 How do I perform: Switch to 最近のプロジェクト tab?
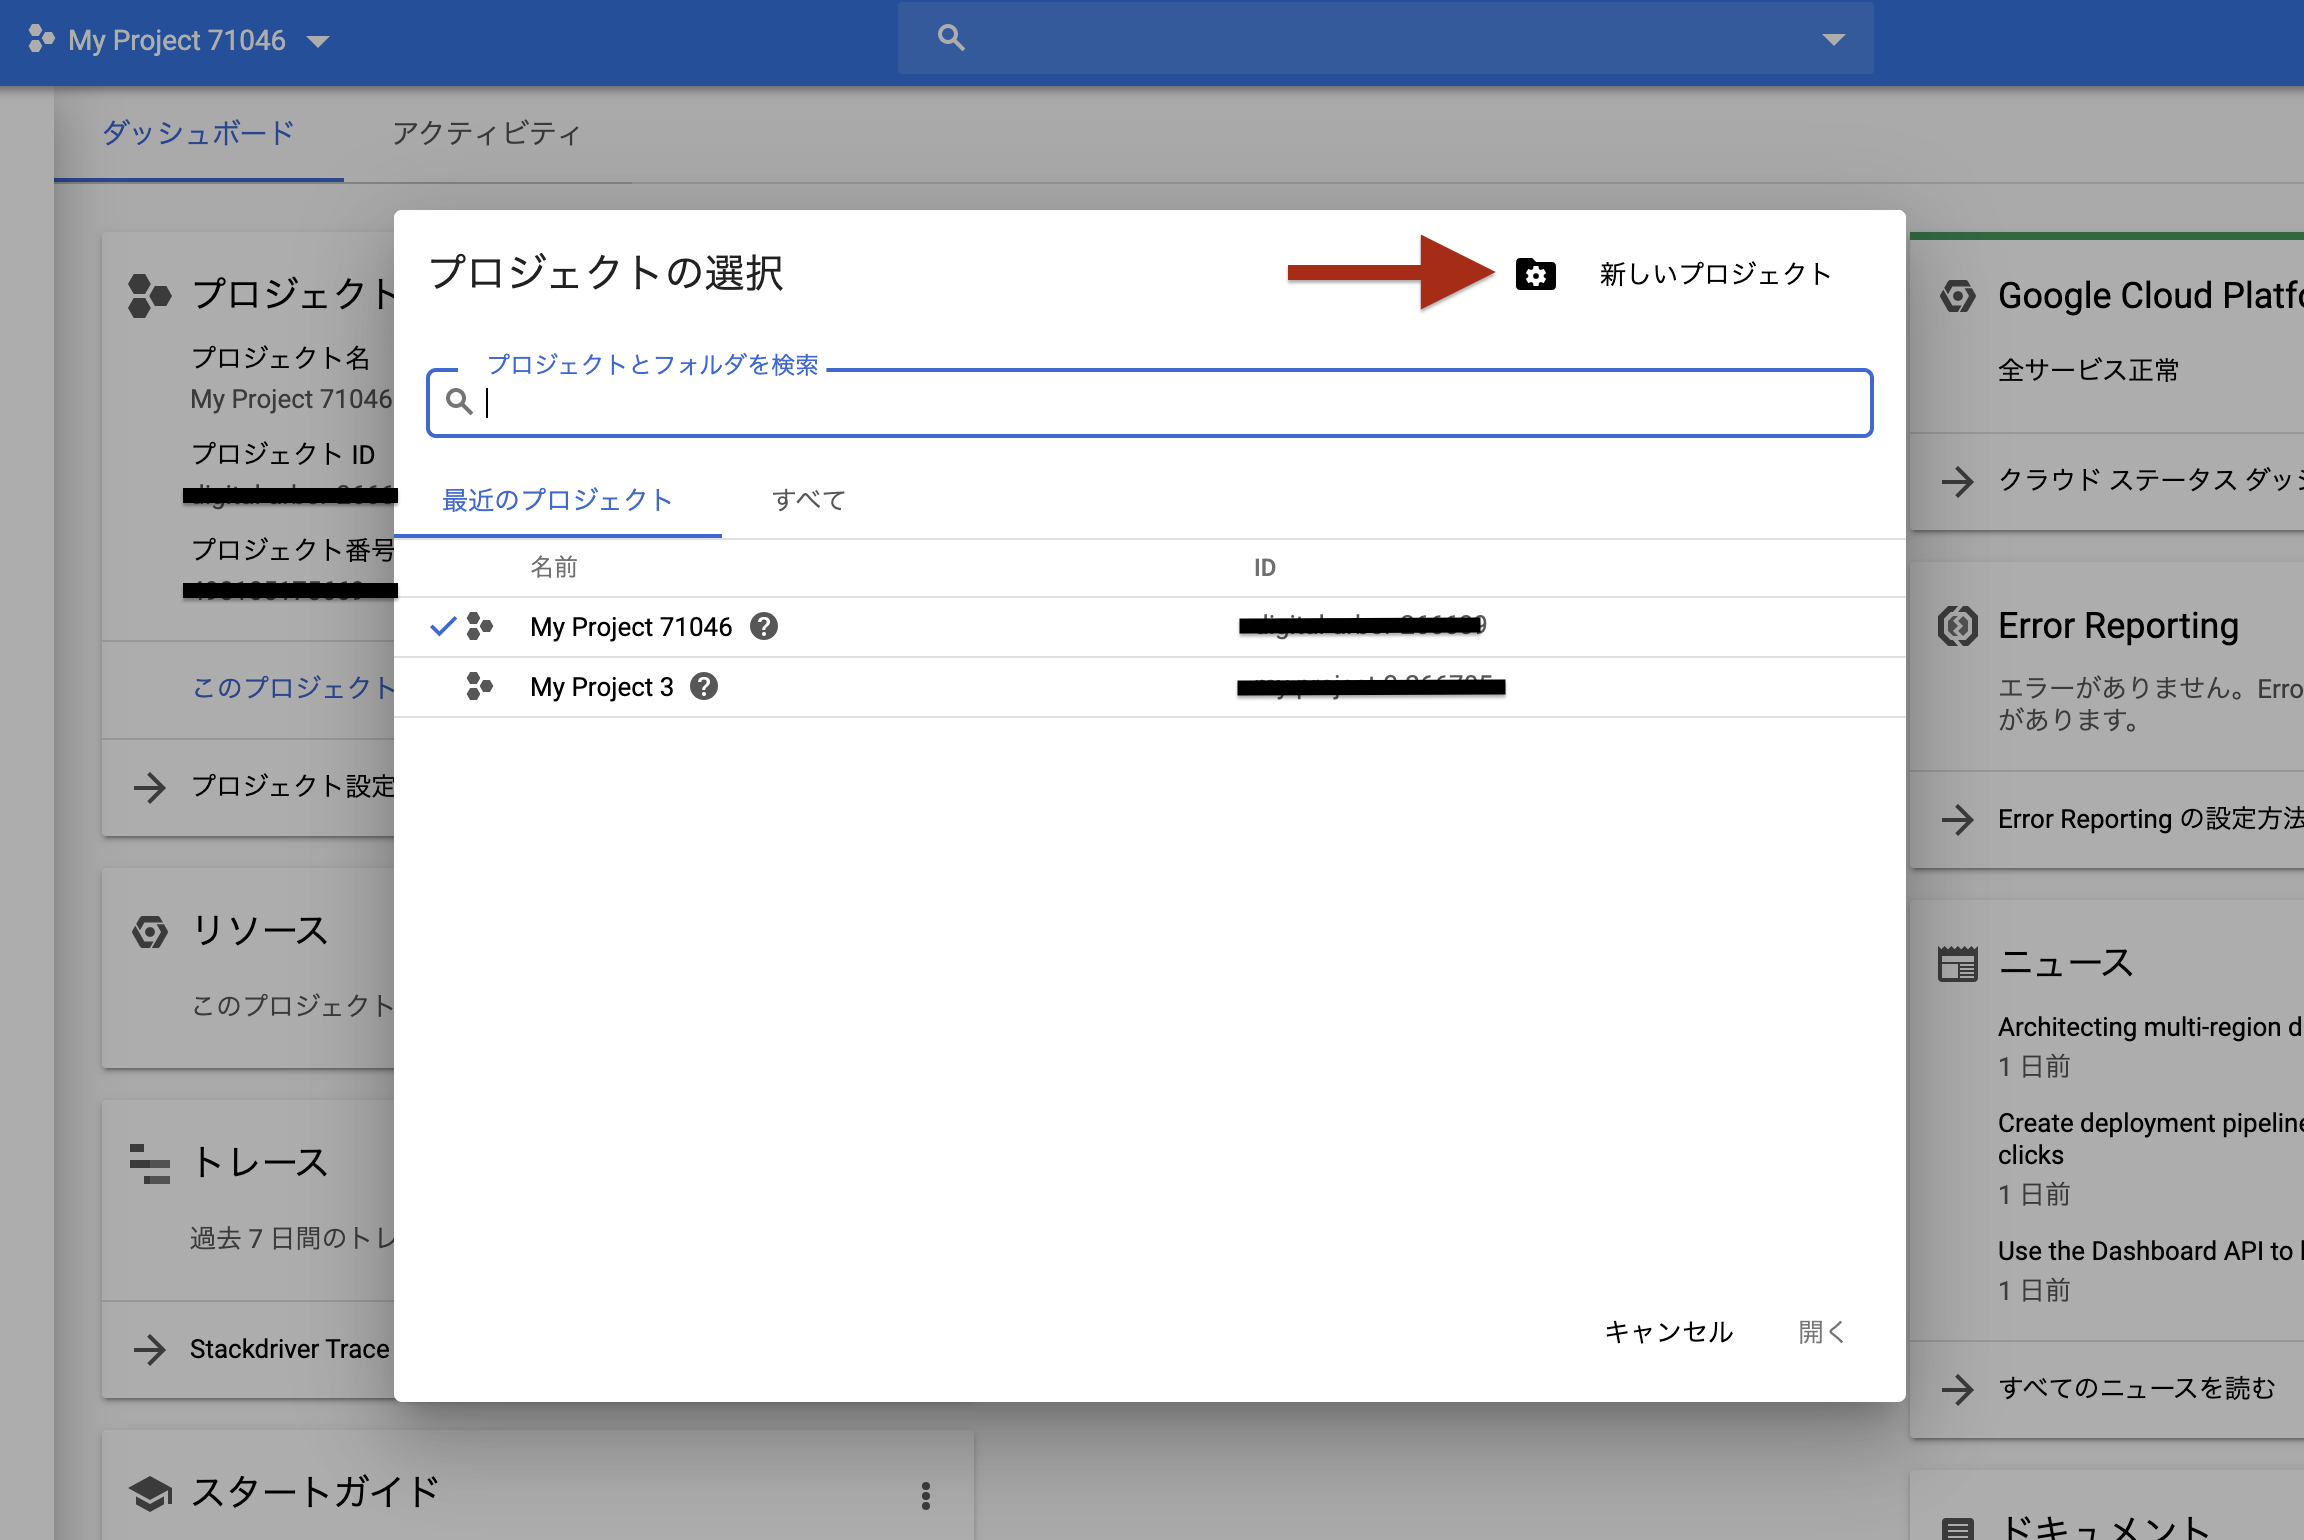coord(557,500)
